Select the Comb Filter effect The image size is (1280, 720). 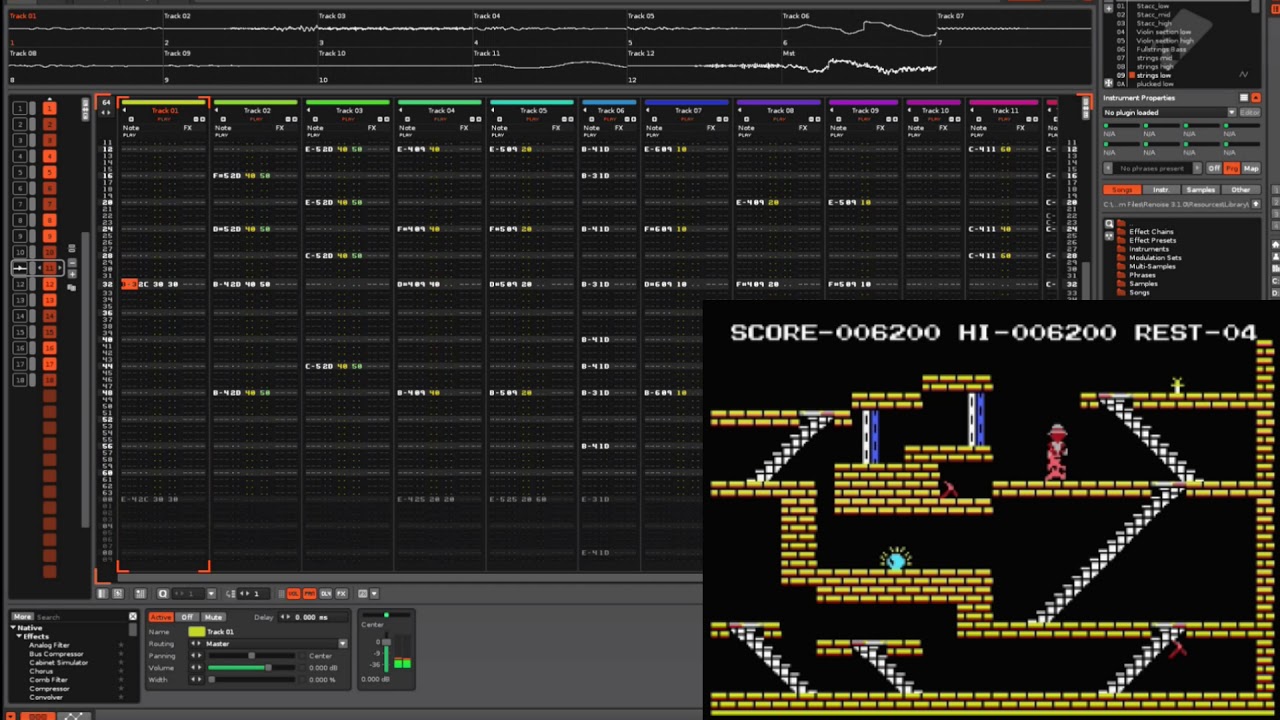click(47, 680)
